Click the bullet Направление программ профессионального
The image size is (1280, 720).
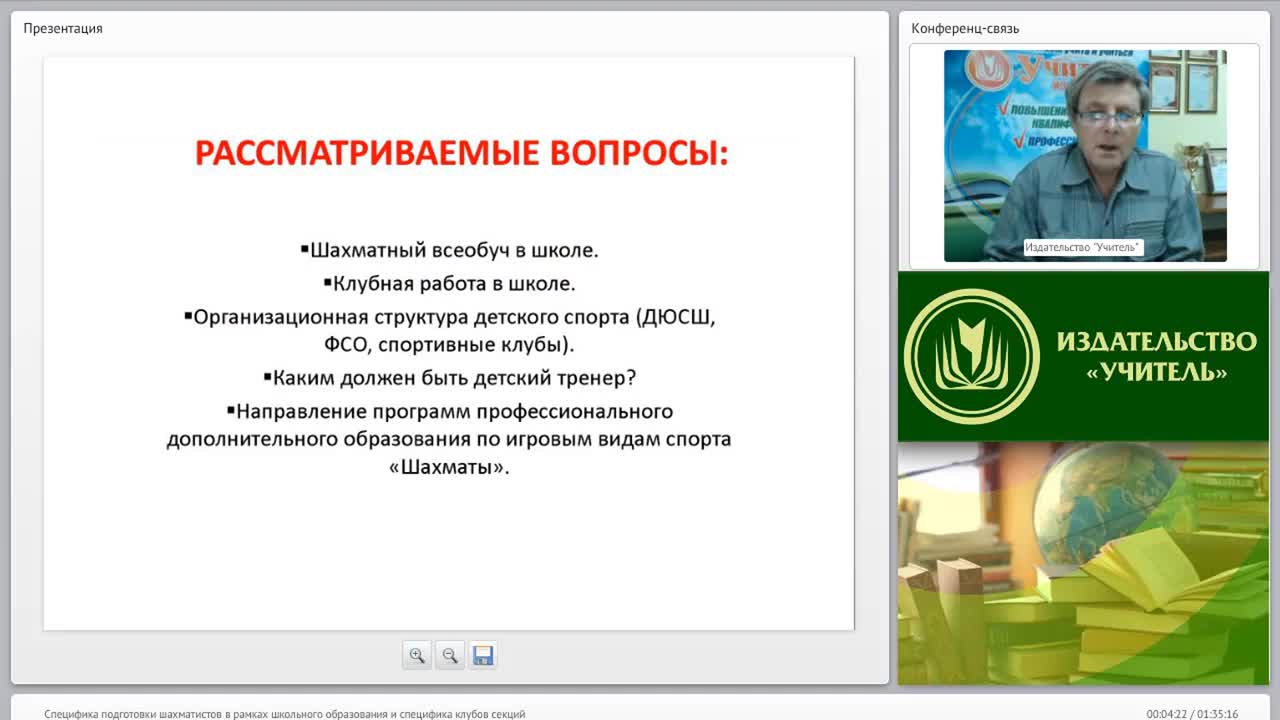(449, 439)
